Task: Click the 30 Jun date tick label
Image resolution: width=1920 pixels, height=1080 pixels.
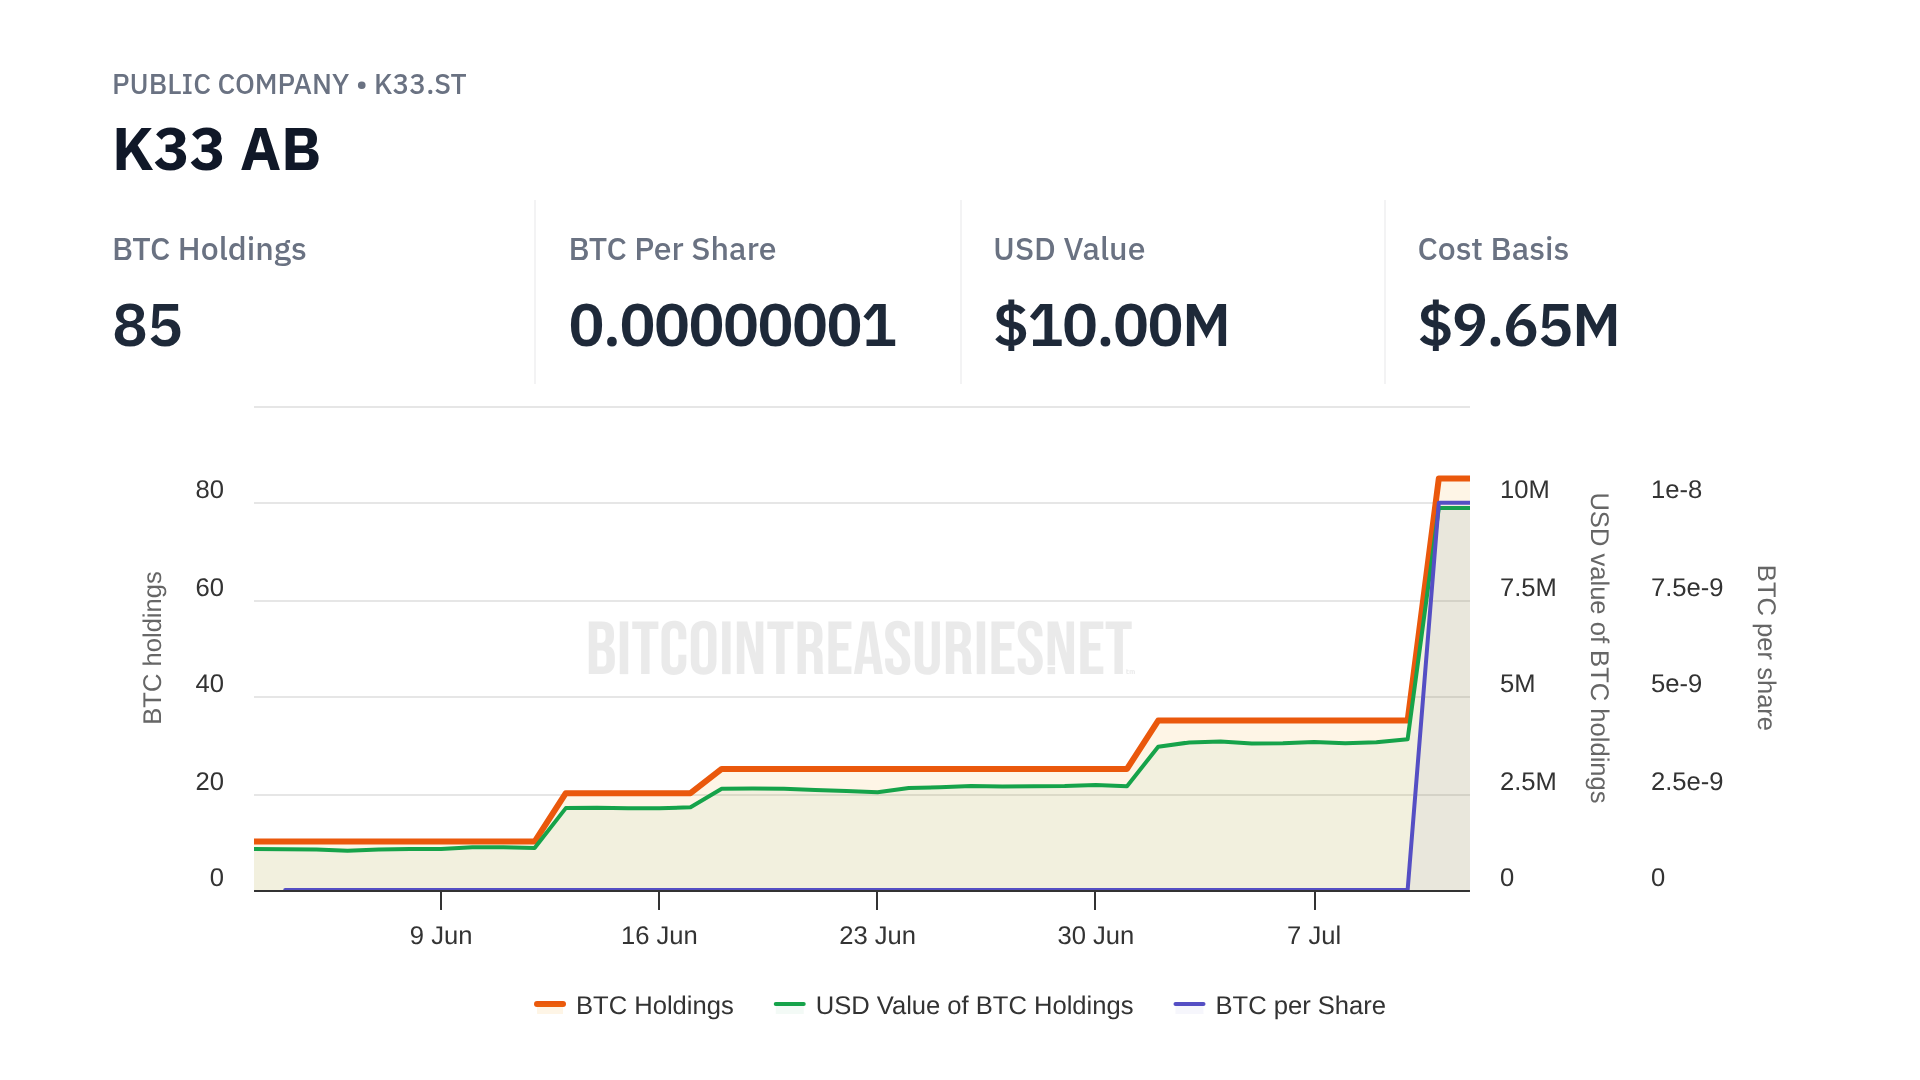Action: coord(1095,936)
